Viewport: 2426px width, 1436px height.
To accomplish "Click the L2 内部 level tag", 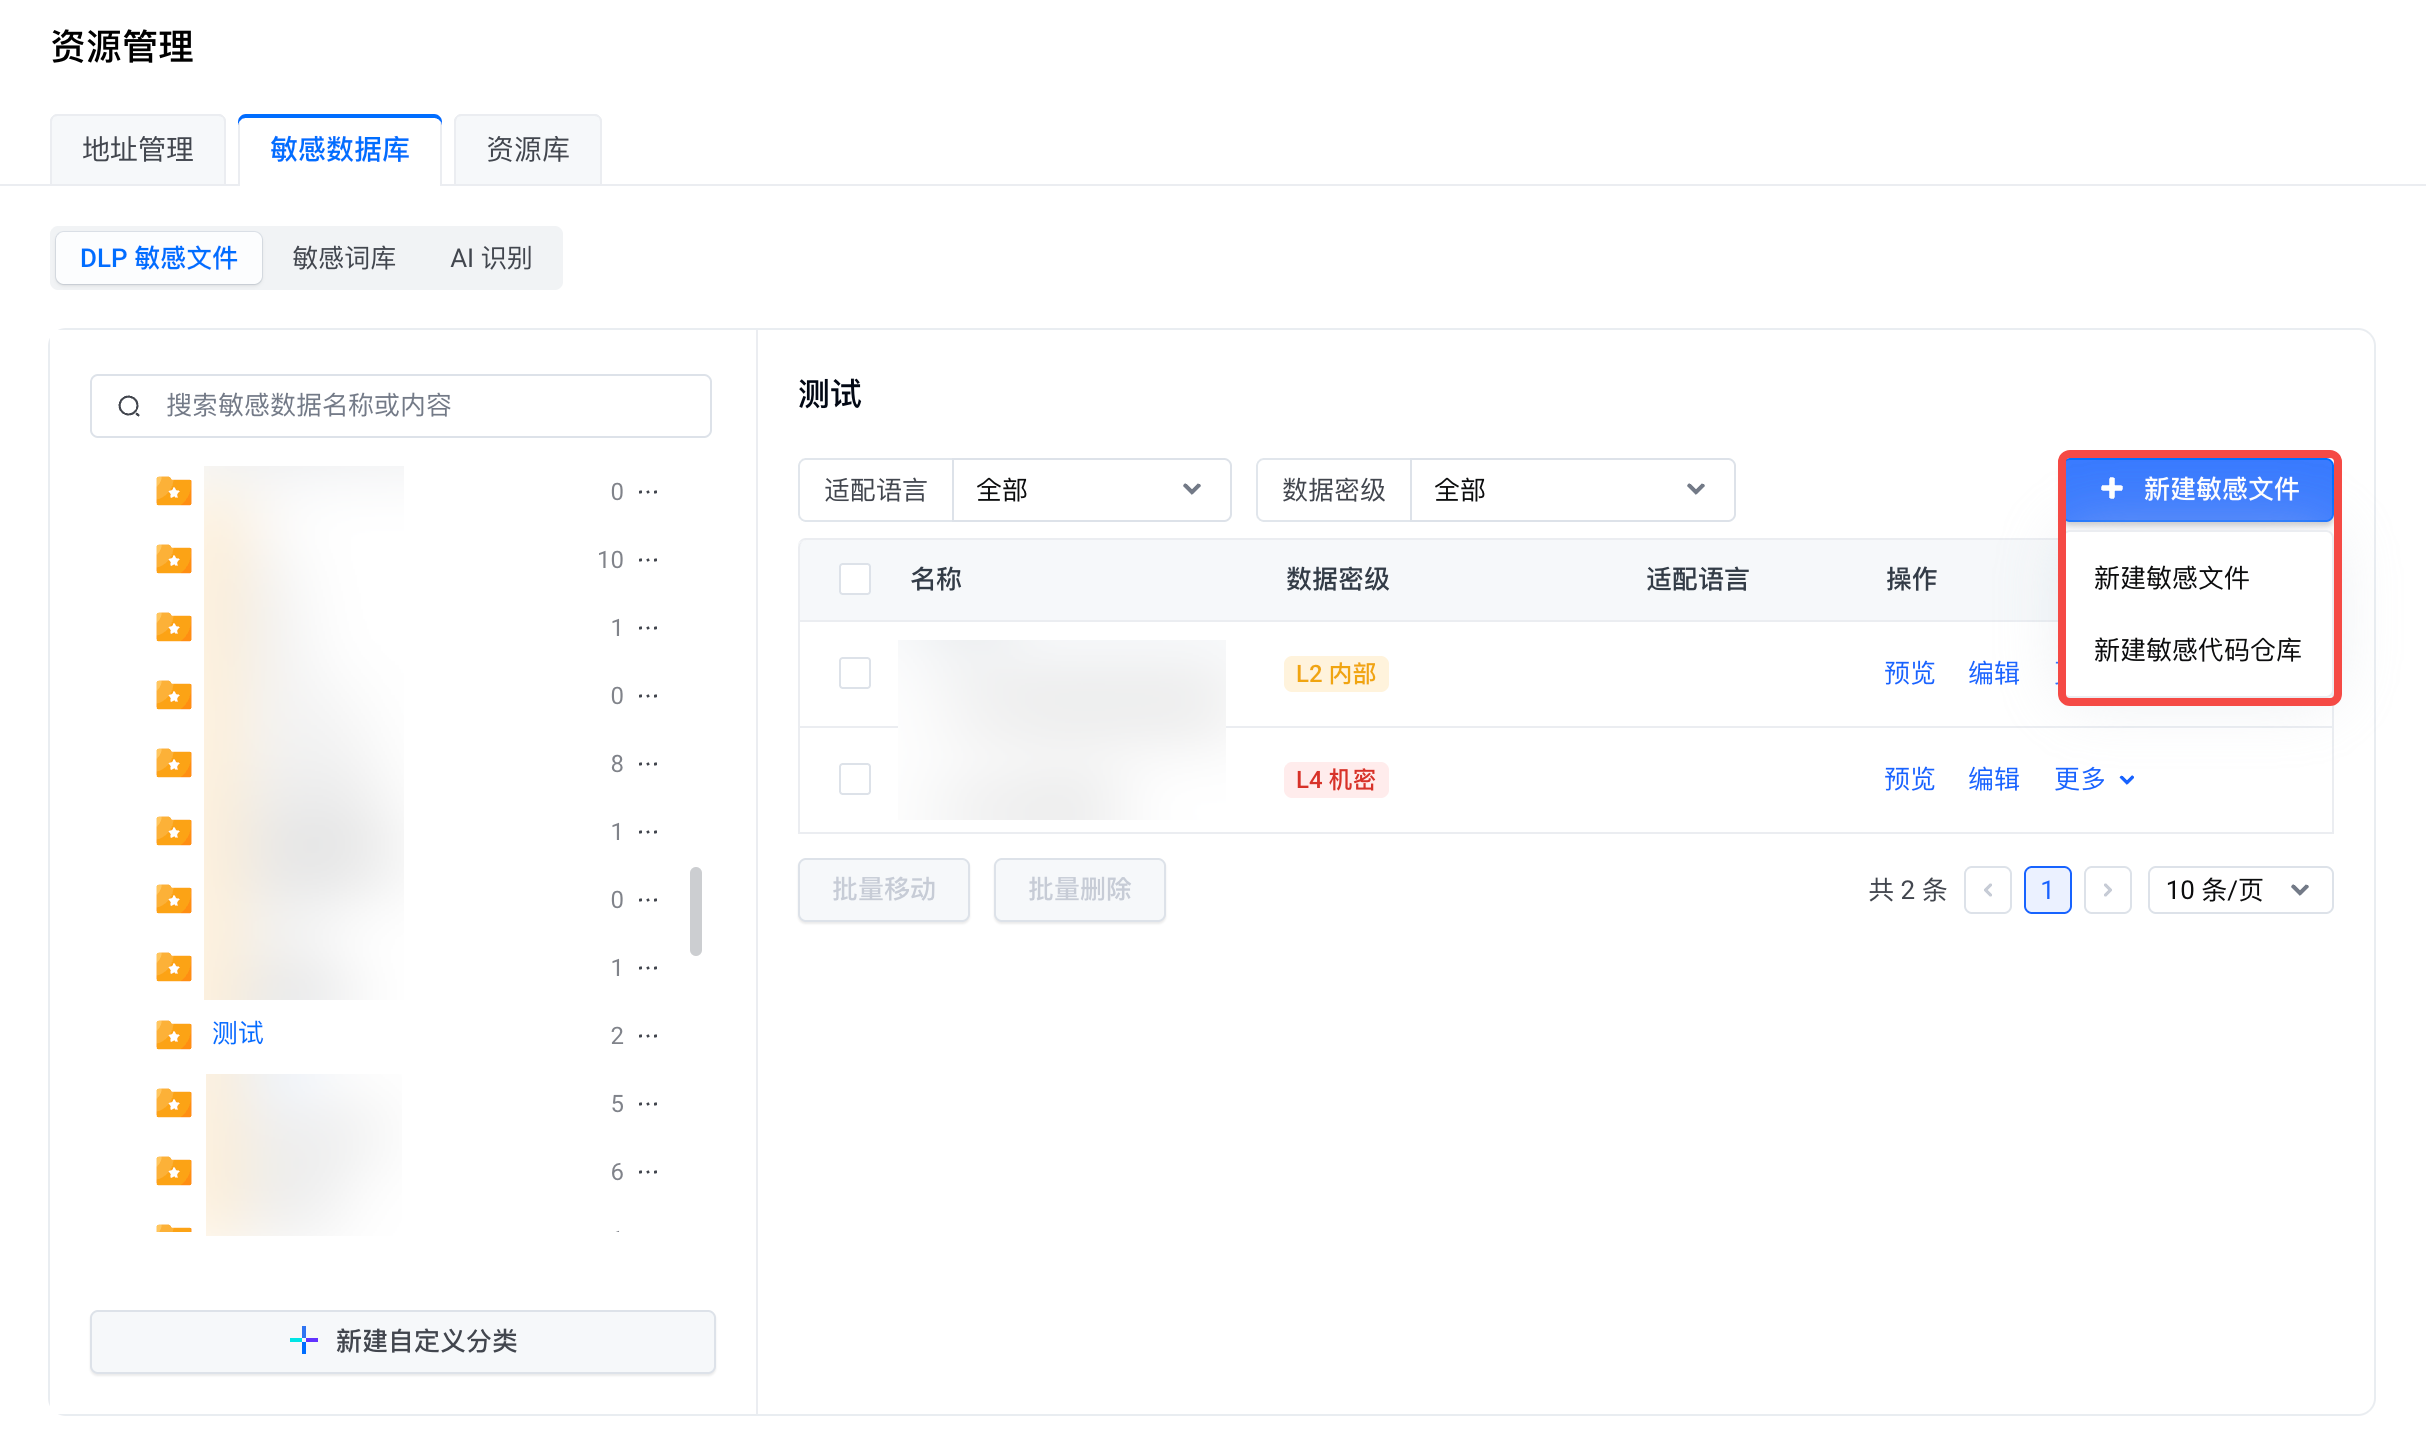I will (x=1336, y=674).
